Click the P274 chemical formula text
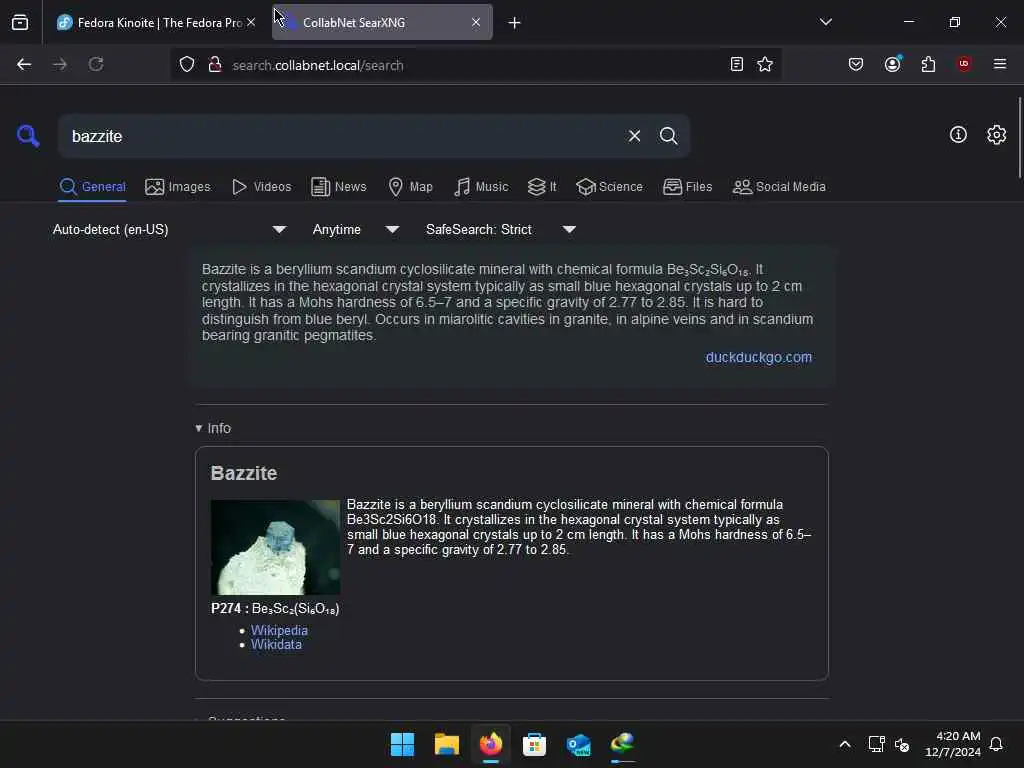Image resolution: width=1024 pixels, height=768 pixels. click(x=275, y=609)
